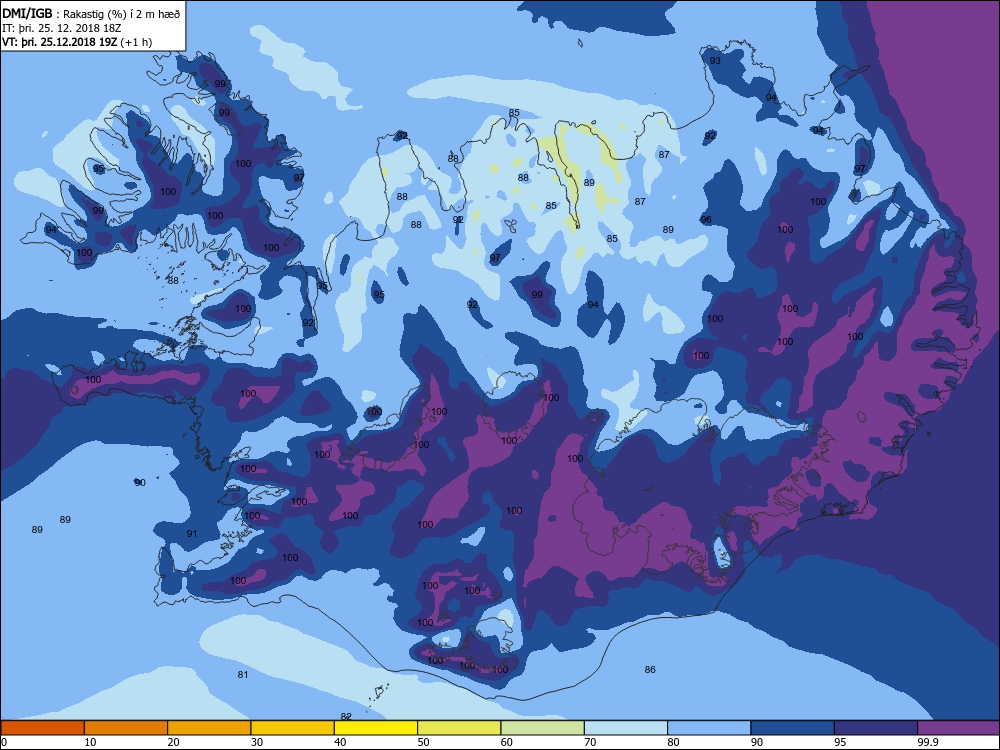Click the '30' legend tick label
Image resolution: width=1000 pixels, height=750 pixels.
click(257, 742)
